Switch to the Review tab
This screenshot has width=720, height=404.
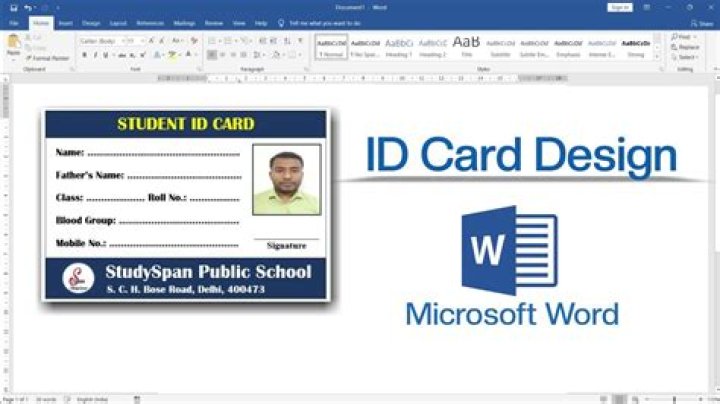point(214,23)
